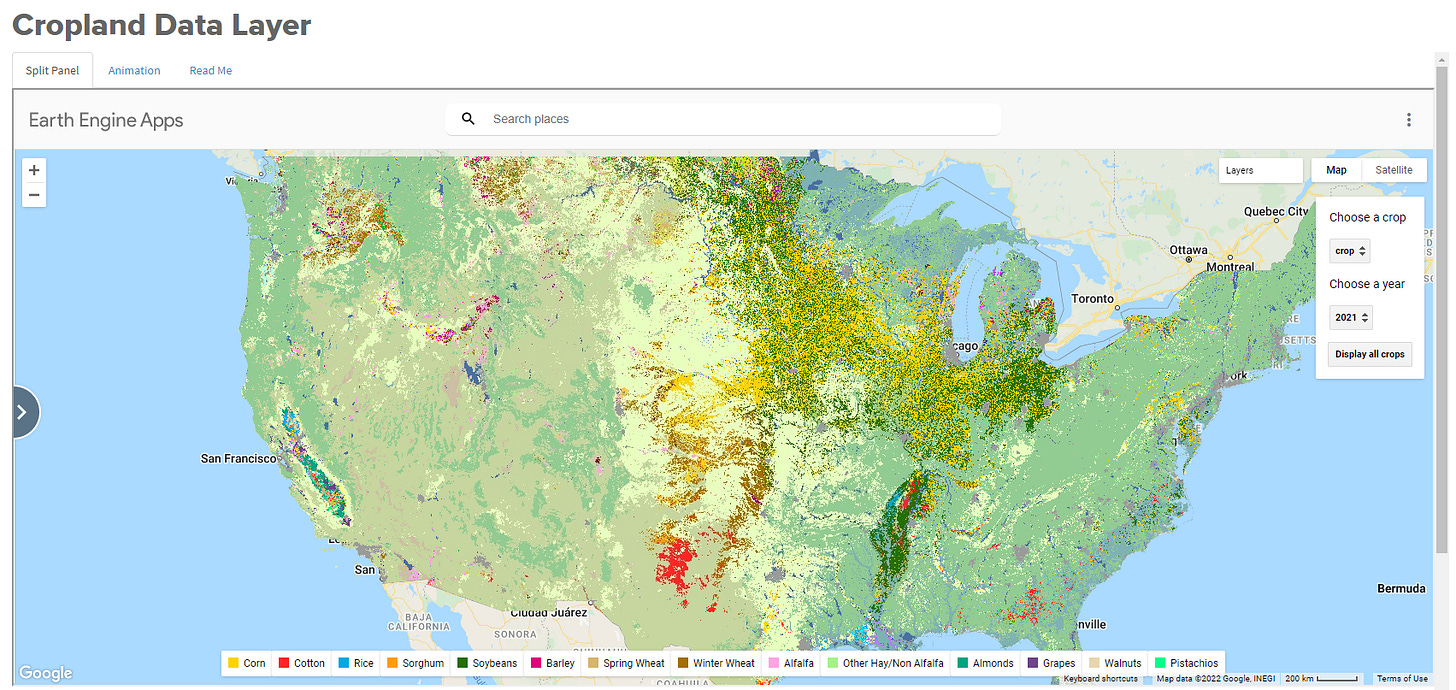Screen dimensions: 1456x690
Task: Click the blue Rice legend swatch
Action: tap(343, 663)
